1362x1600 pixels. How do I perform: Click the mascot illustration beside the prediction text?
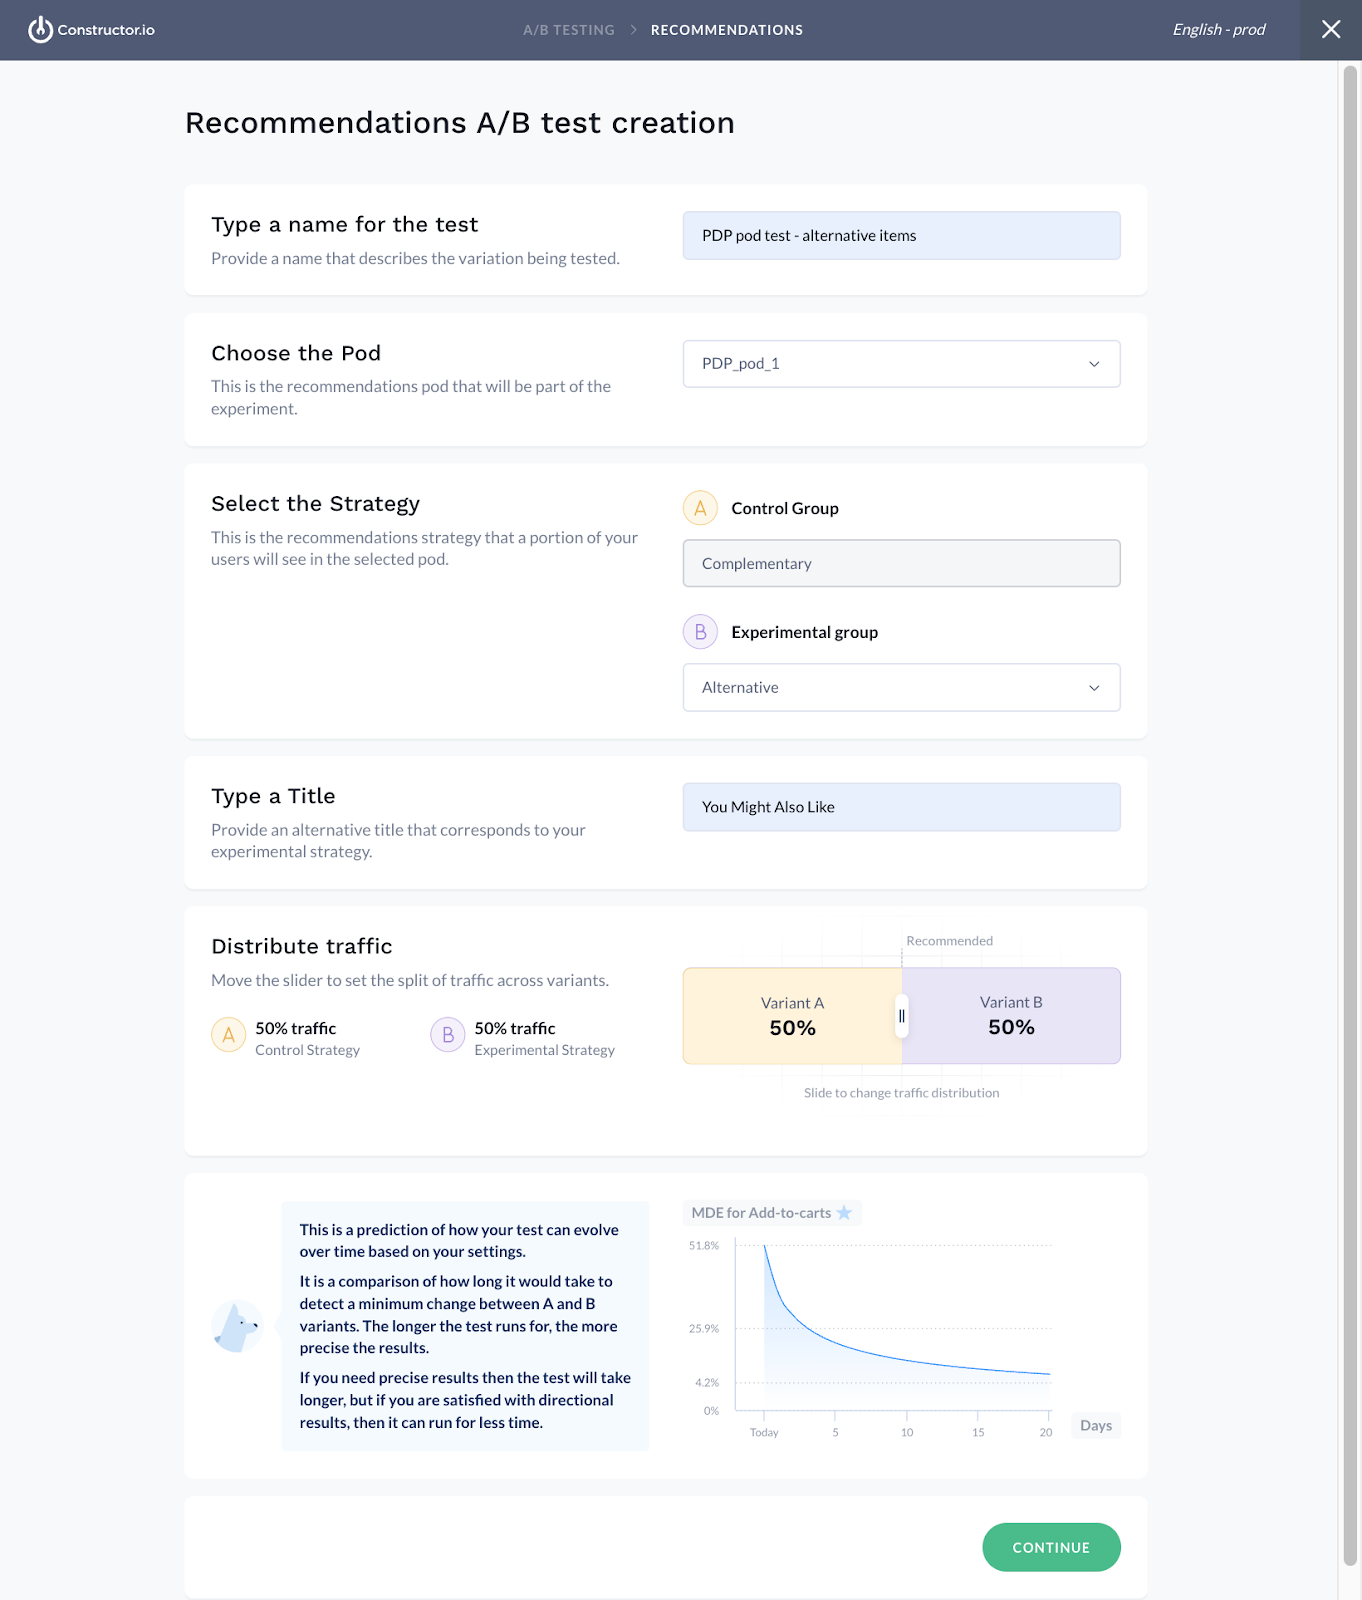237,1326
